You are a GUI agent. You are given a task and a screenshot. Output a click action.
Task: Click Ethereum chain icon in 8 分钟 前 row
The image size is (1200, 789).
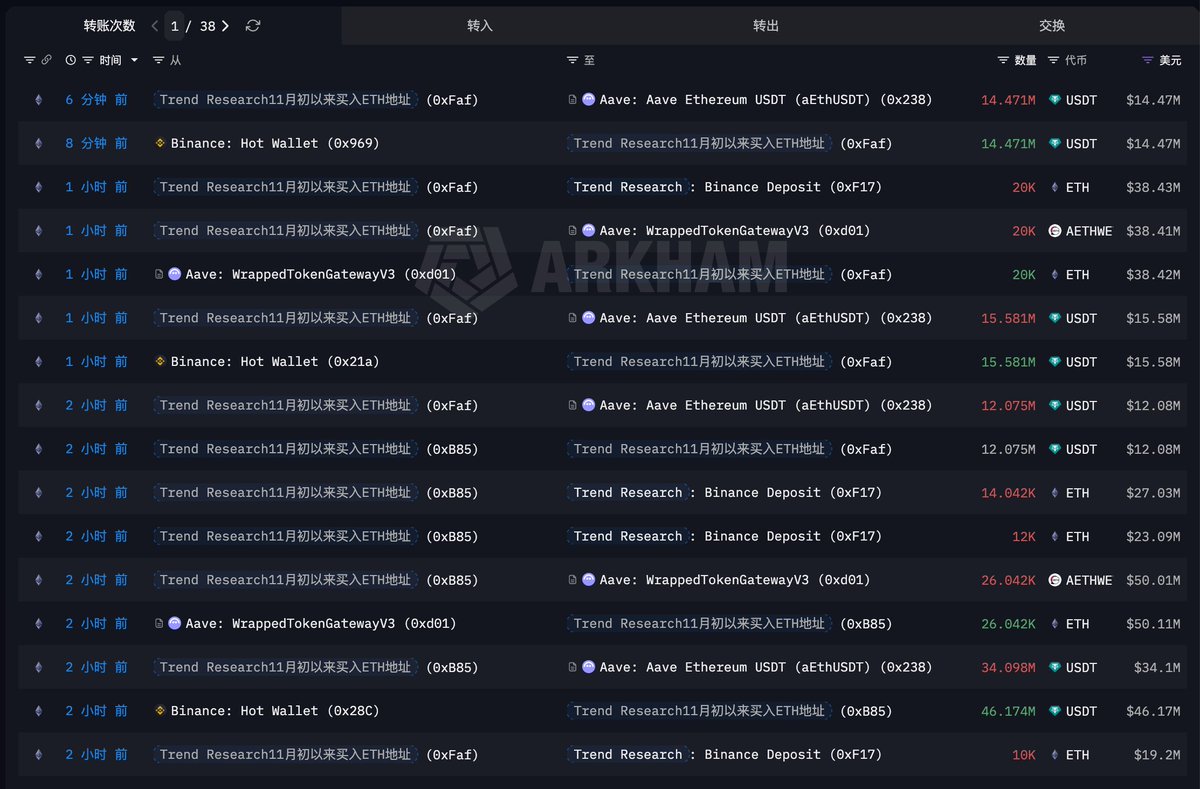[39, 144]
